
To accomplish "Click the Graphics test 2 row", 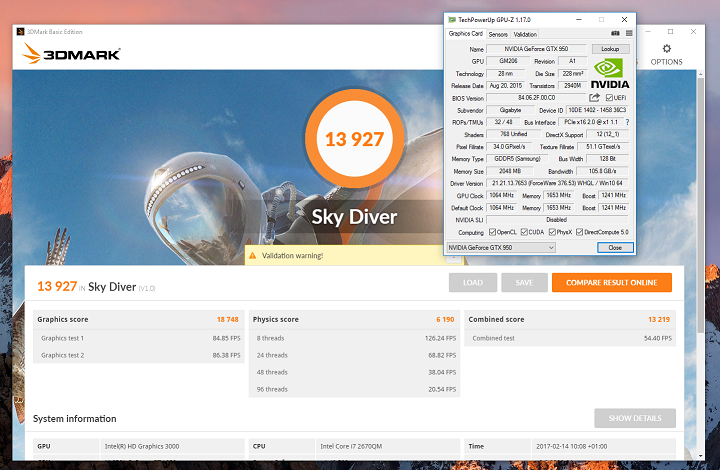I will point(138,355).
